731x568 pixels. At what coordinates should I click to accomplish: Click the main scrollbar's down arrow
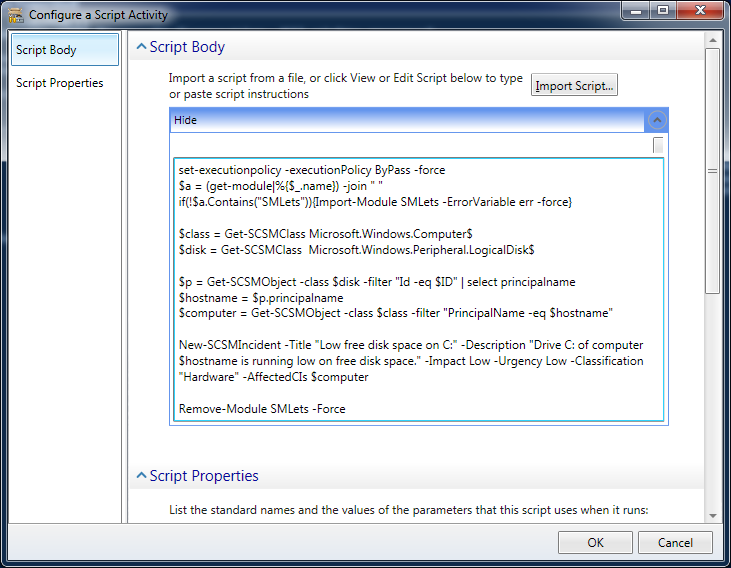click(712, 515)
